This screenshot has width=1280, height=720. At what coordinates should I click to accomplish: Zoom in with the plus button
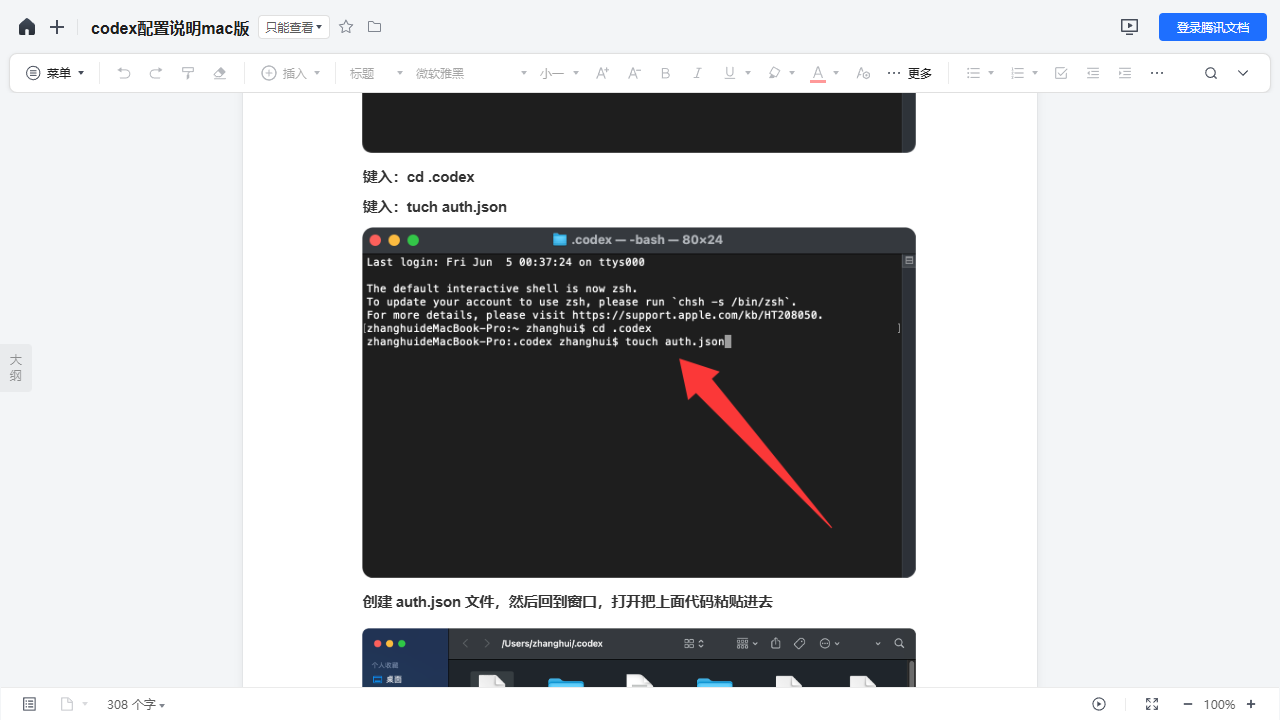[x=1251, y=704]
